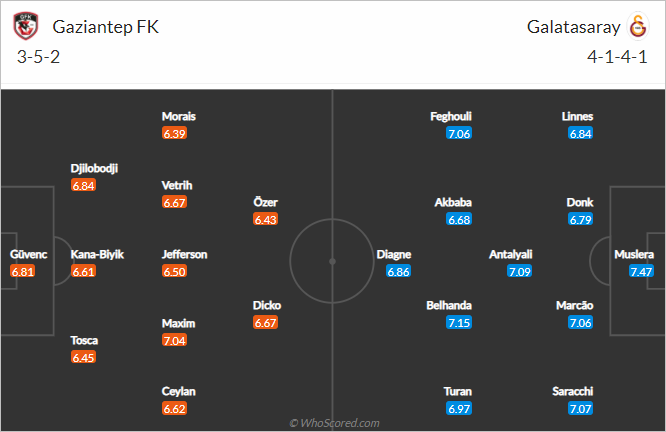Open Muslera's 7.47 rating badge
The image size is (666, 432).
pyautogui.click(x=641, y=271)
